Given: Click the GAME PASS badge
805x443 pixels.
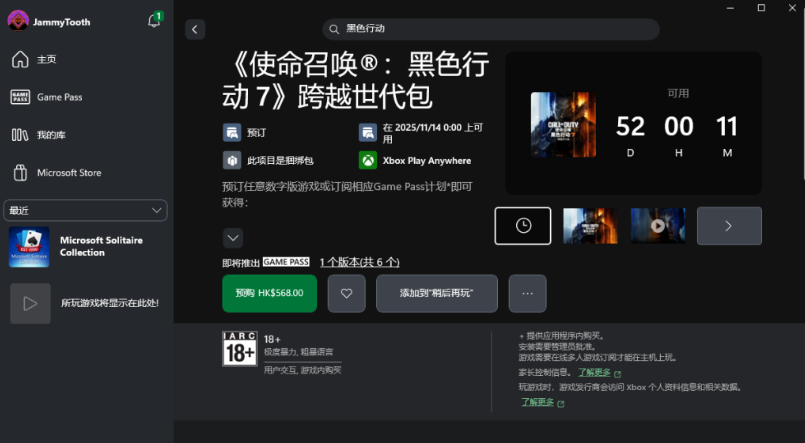Looking at the screenshot, I should [x=286, y=262].
